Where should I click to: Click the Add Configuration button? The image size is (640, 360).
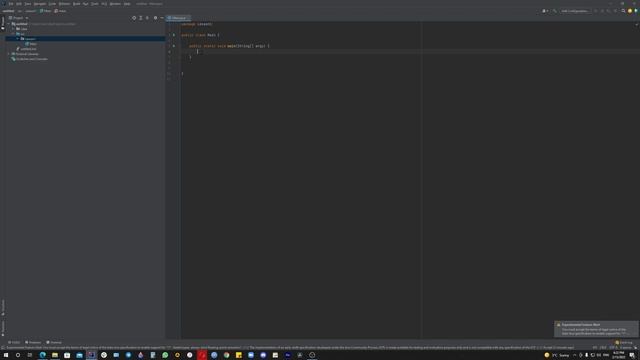click(576, 11)
